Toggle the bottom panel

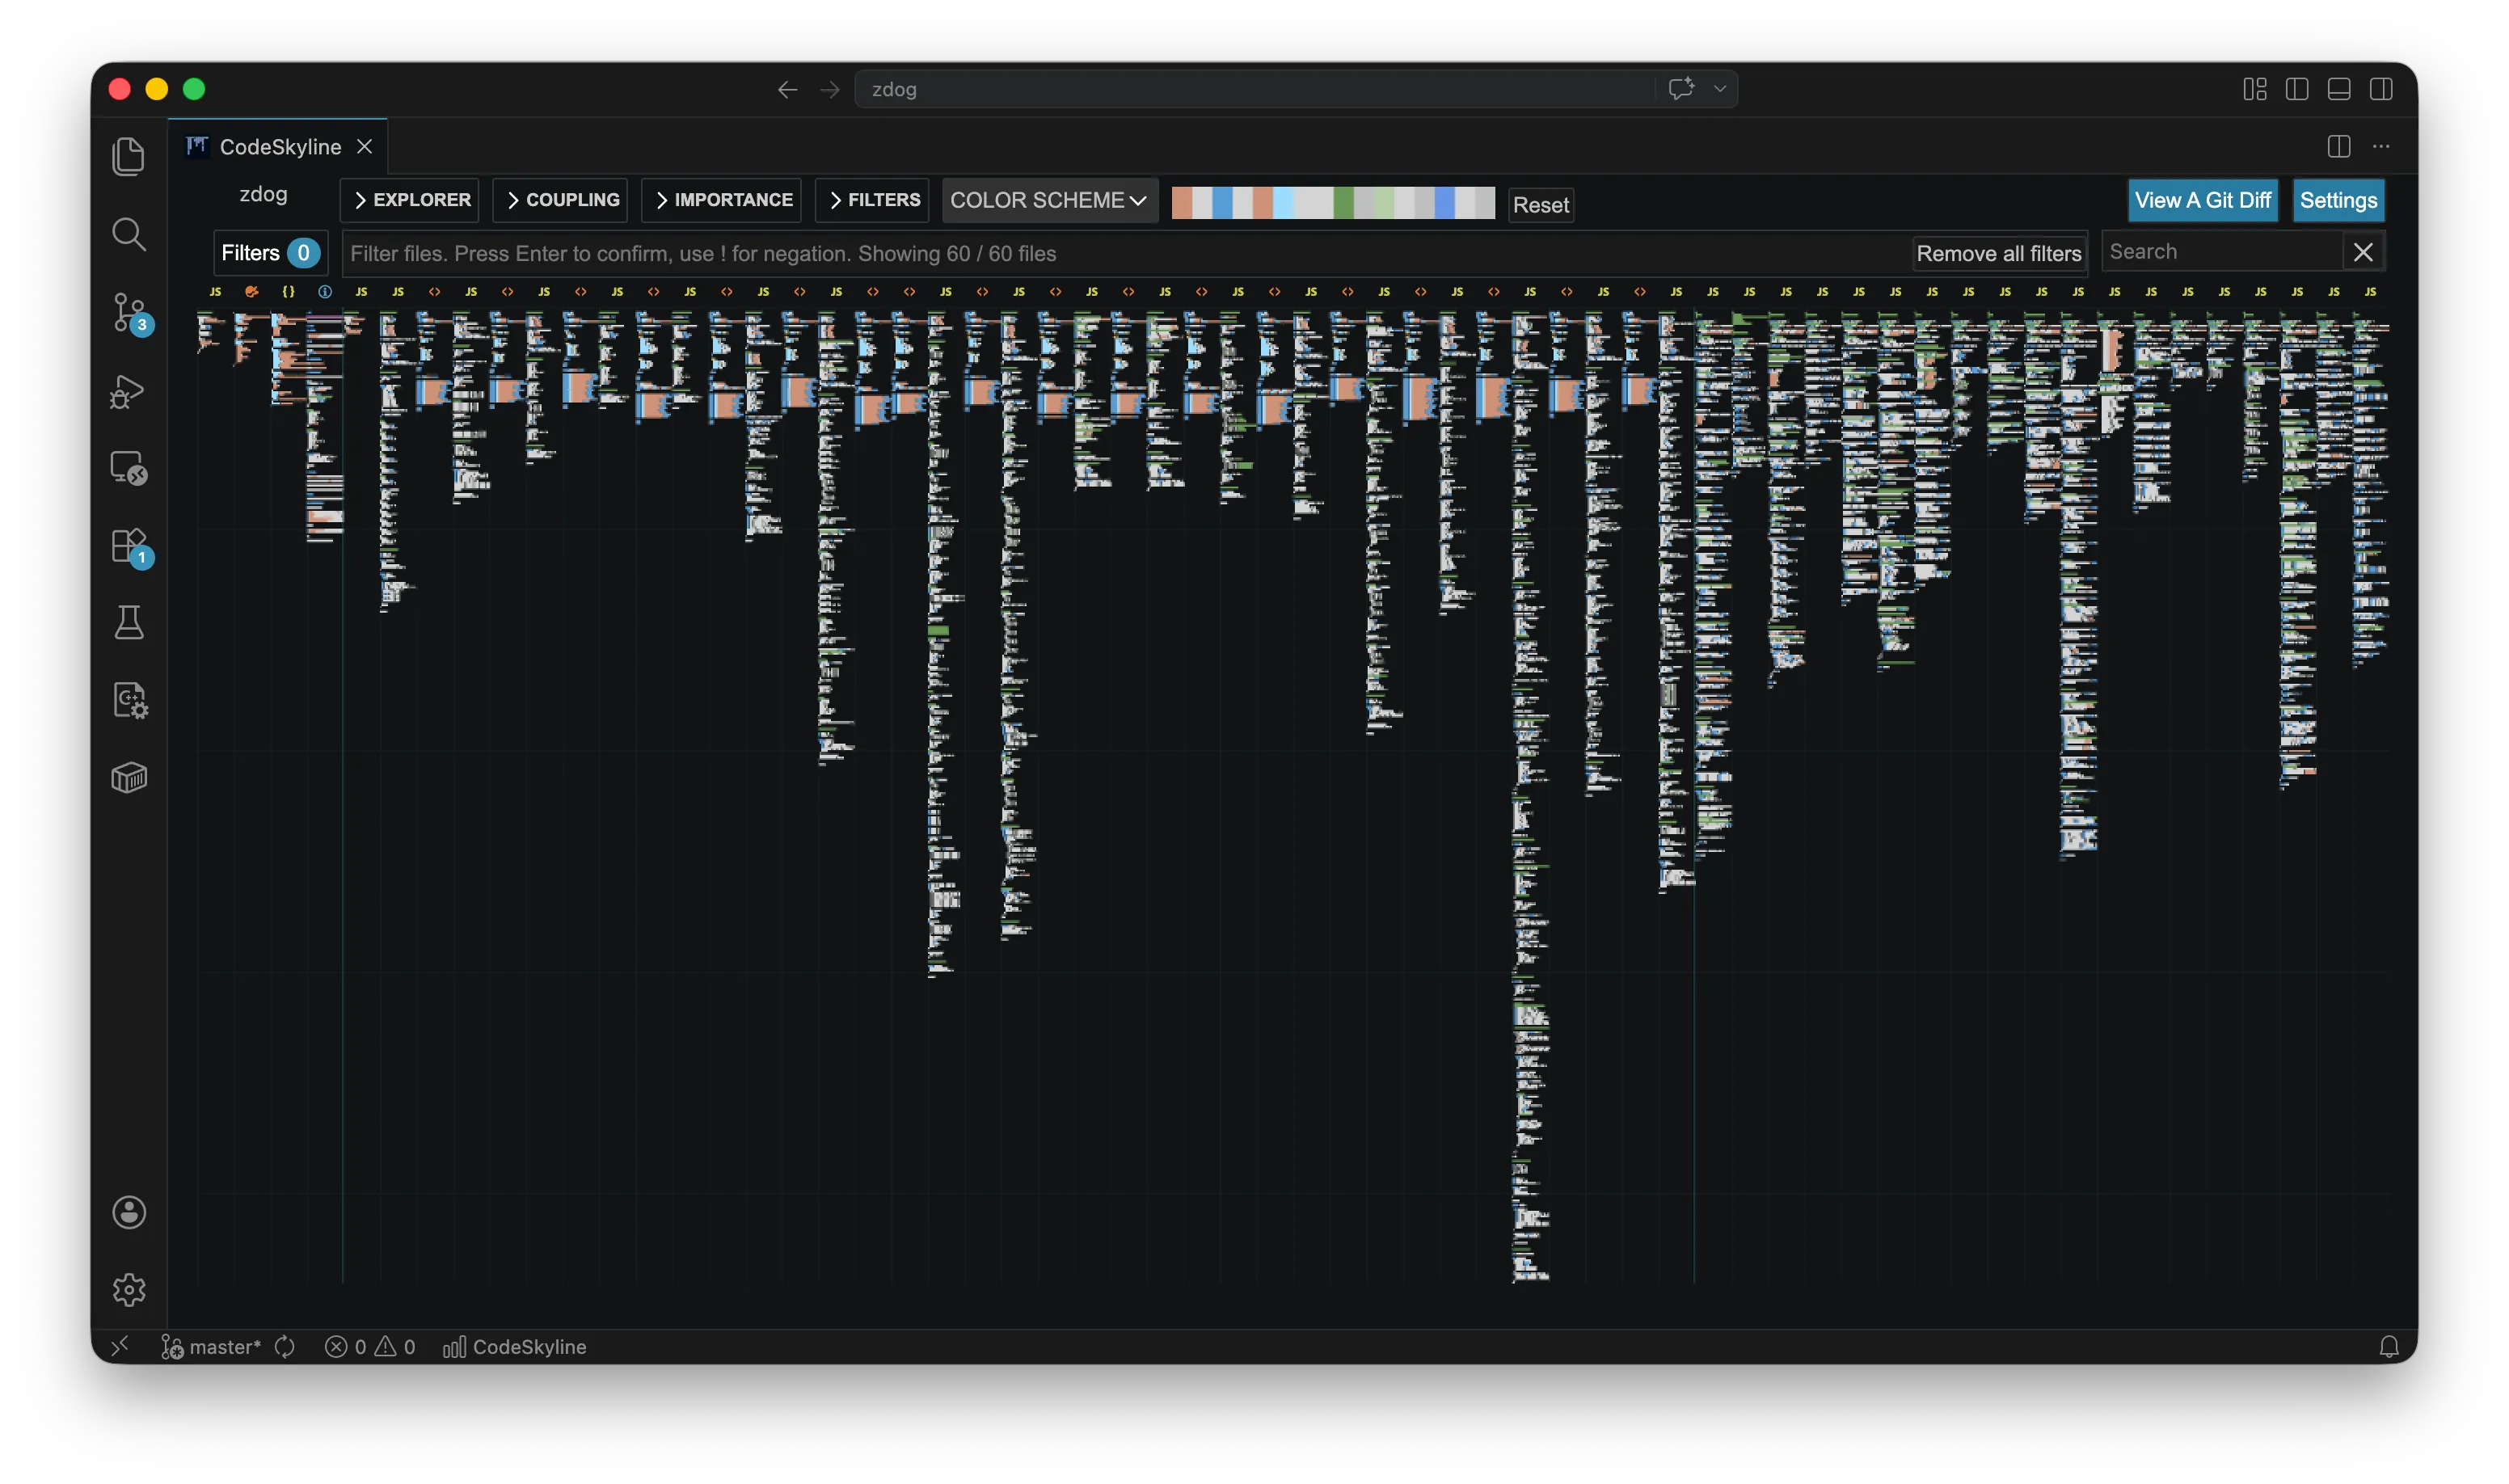[2338, 89]
